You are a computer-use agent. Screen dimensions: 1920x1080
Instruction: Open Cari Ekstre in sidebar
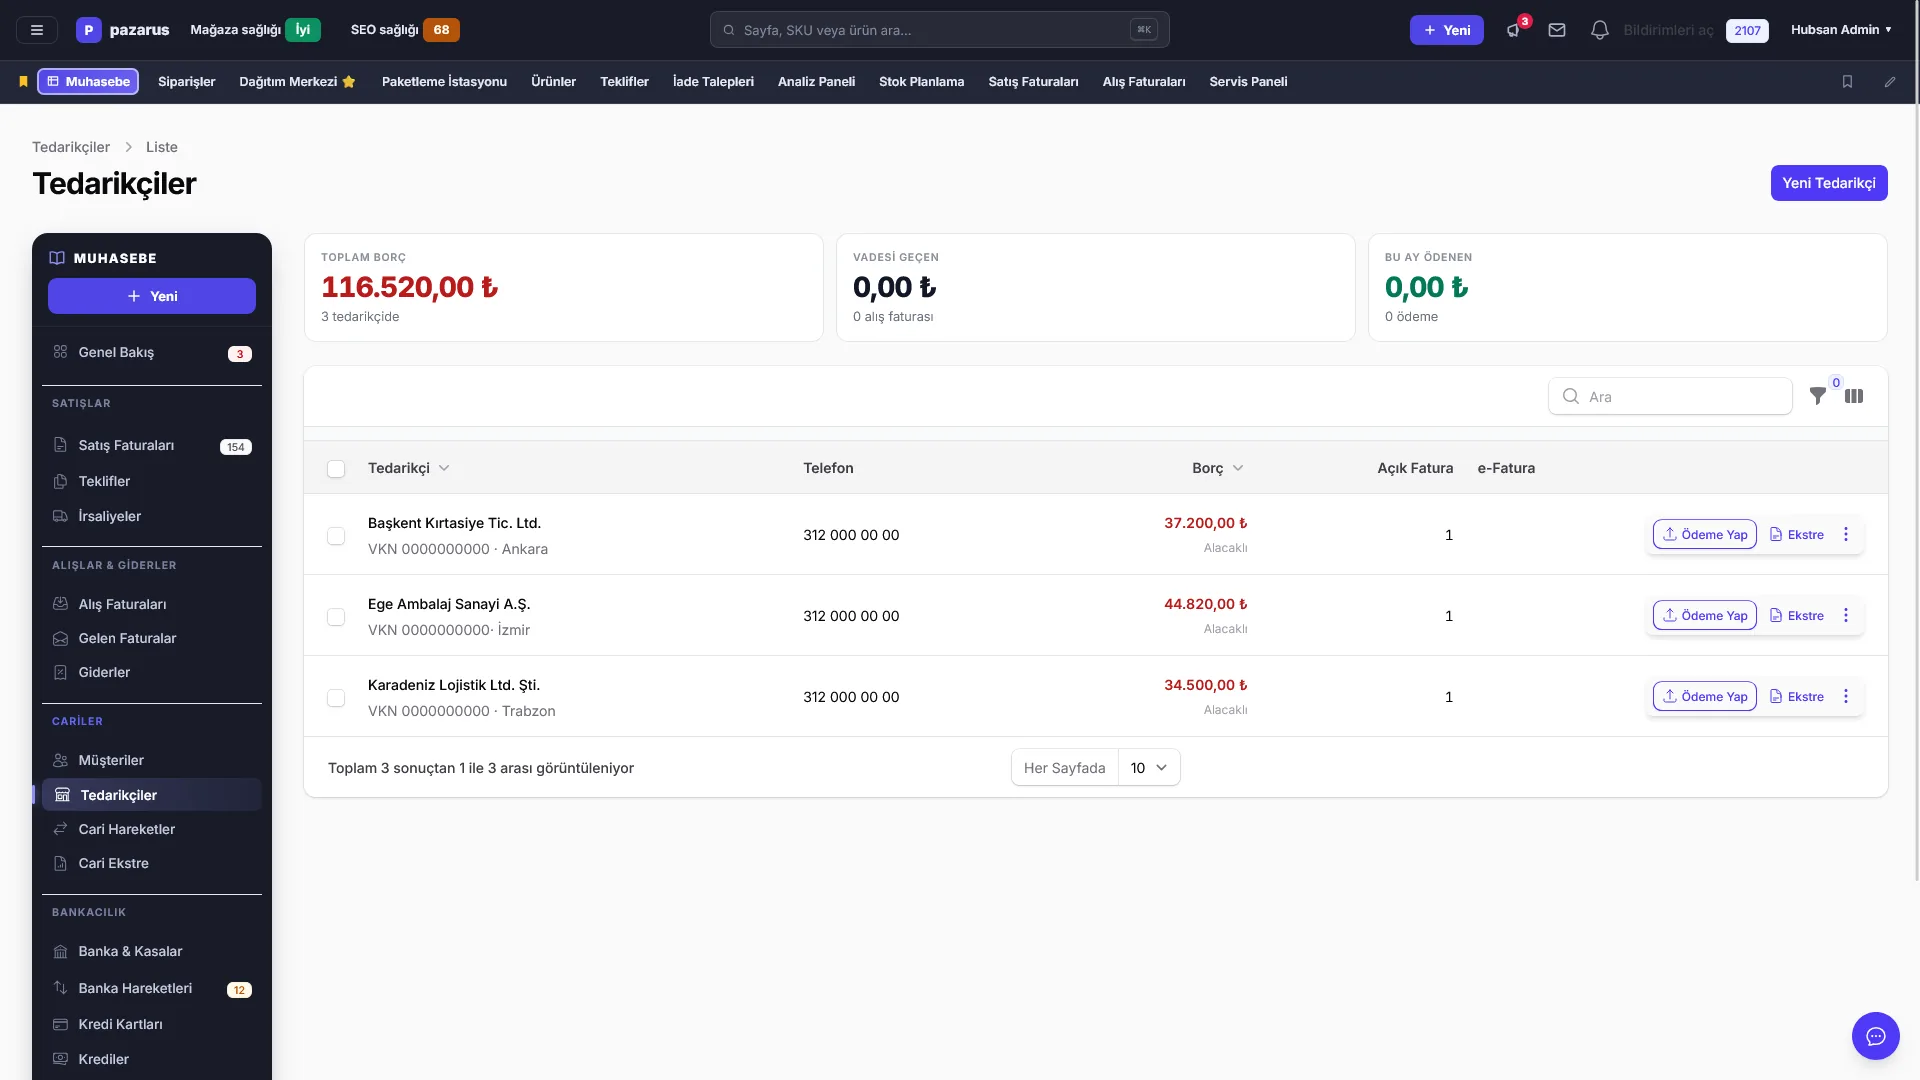(152, 863)
